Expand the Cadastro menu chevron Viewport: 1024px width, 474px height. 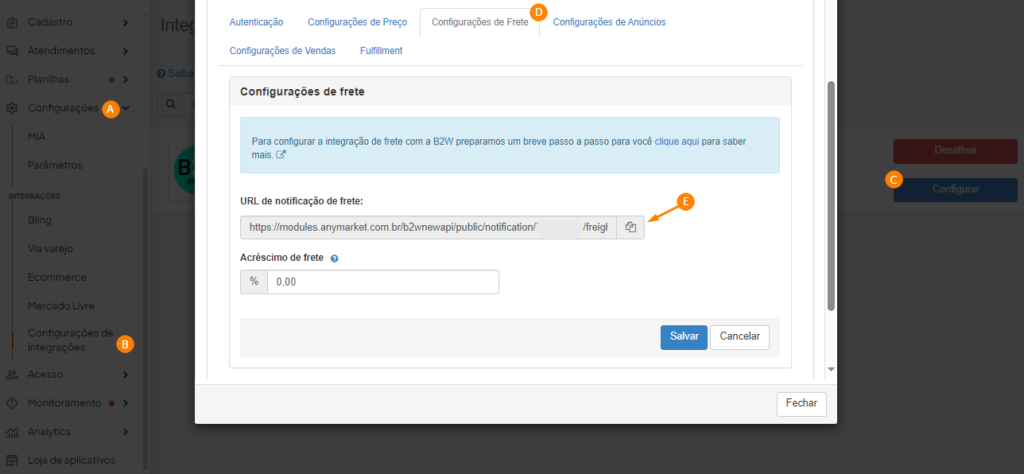point(125,23)
